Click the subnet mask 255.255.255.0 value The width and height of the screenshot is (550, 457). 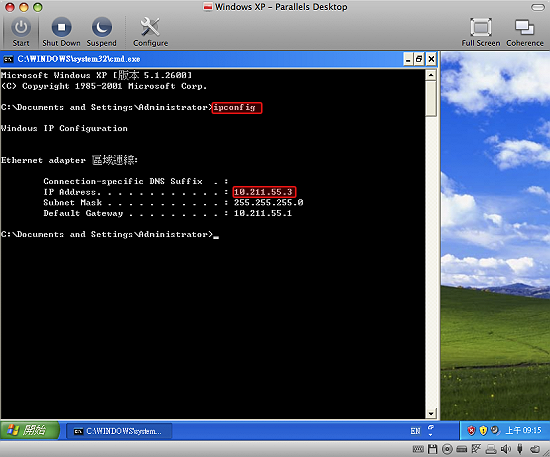[269, 202]
